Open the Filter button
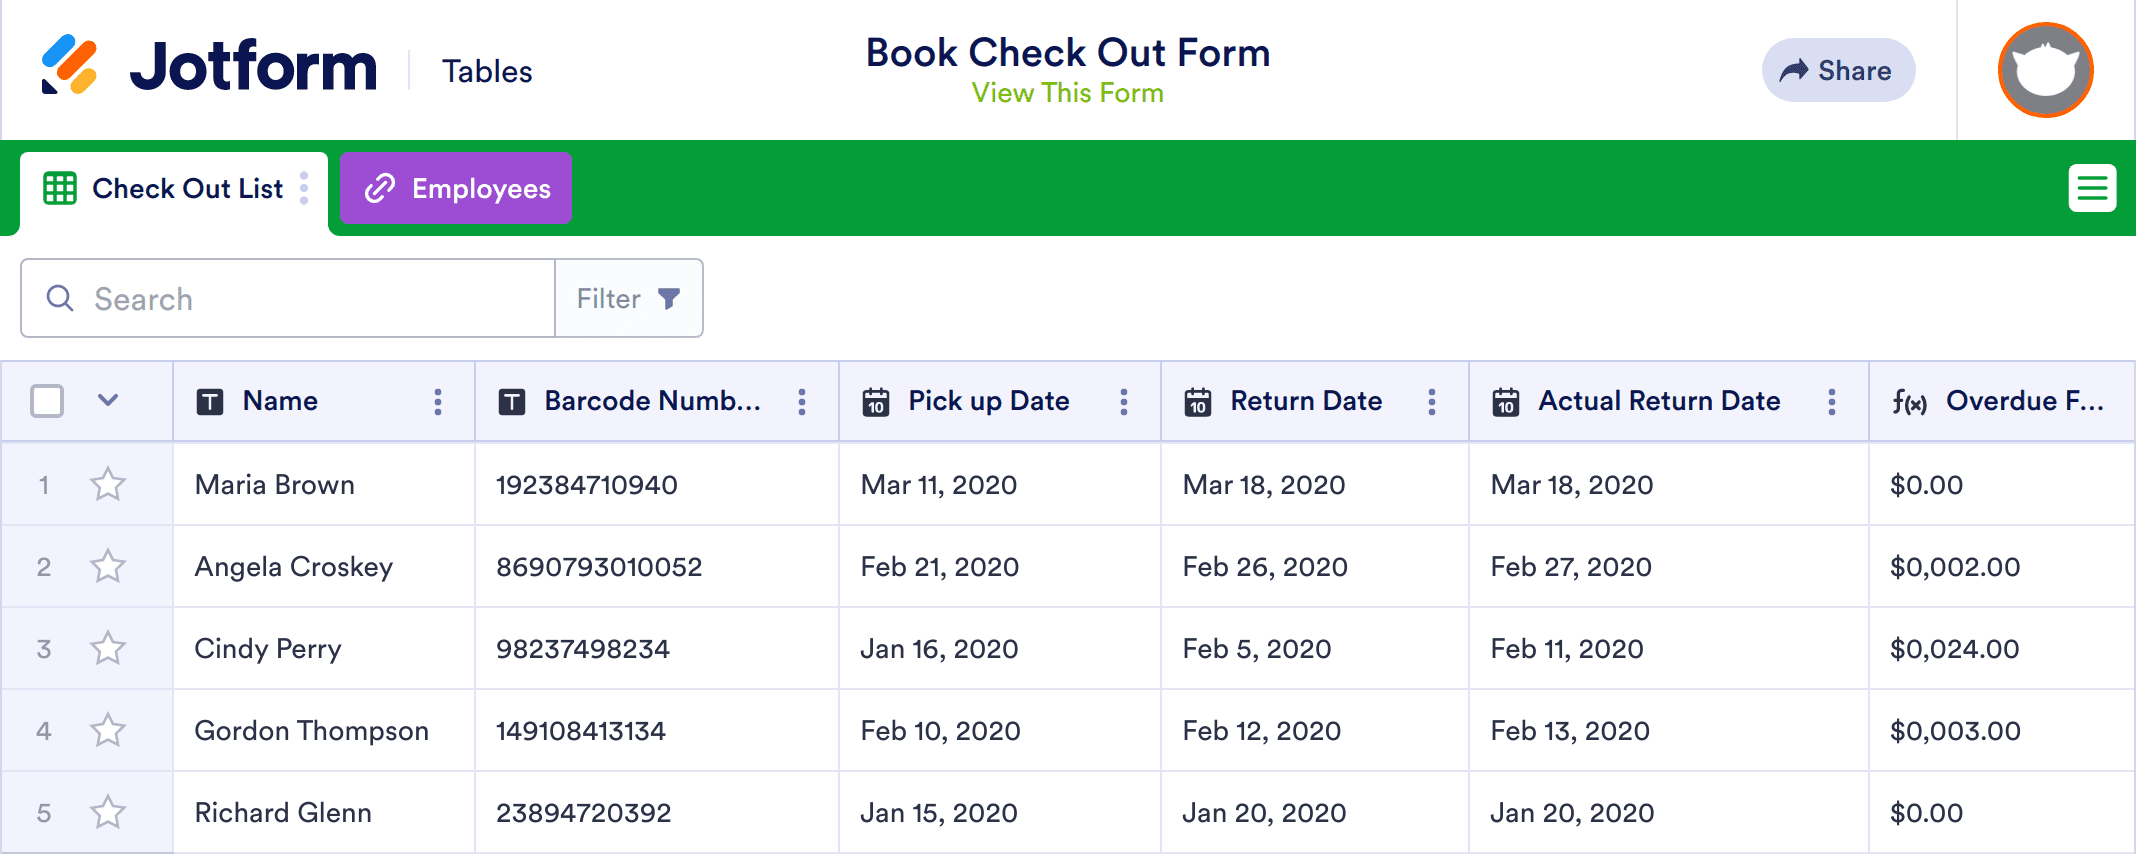This screenshot has width=2136, height=854. [629, 298]
